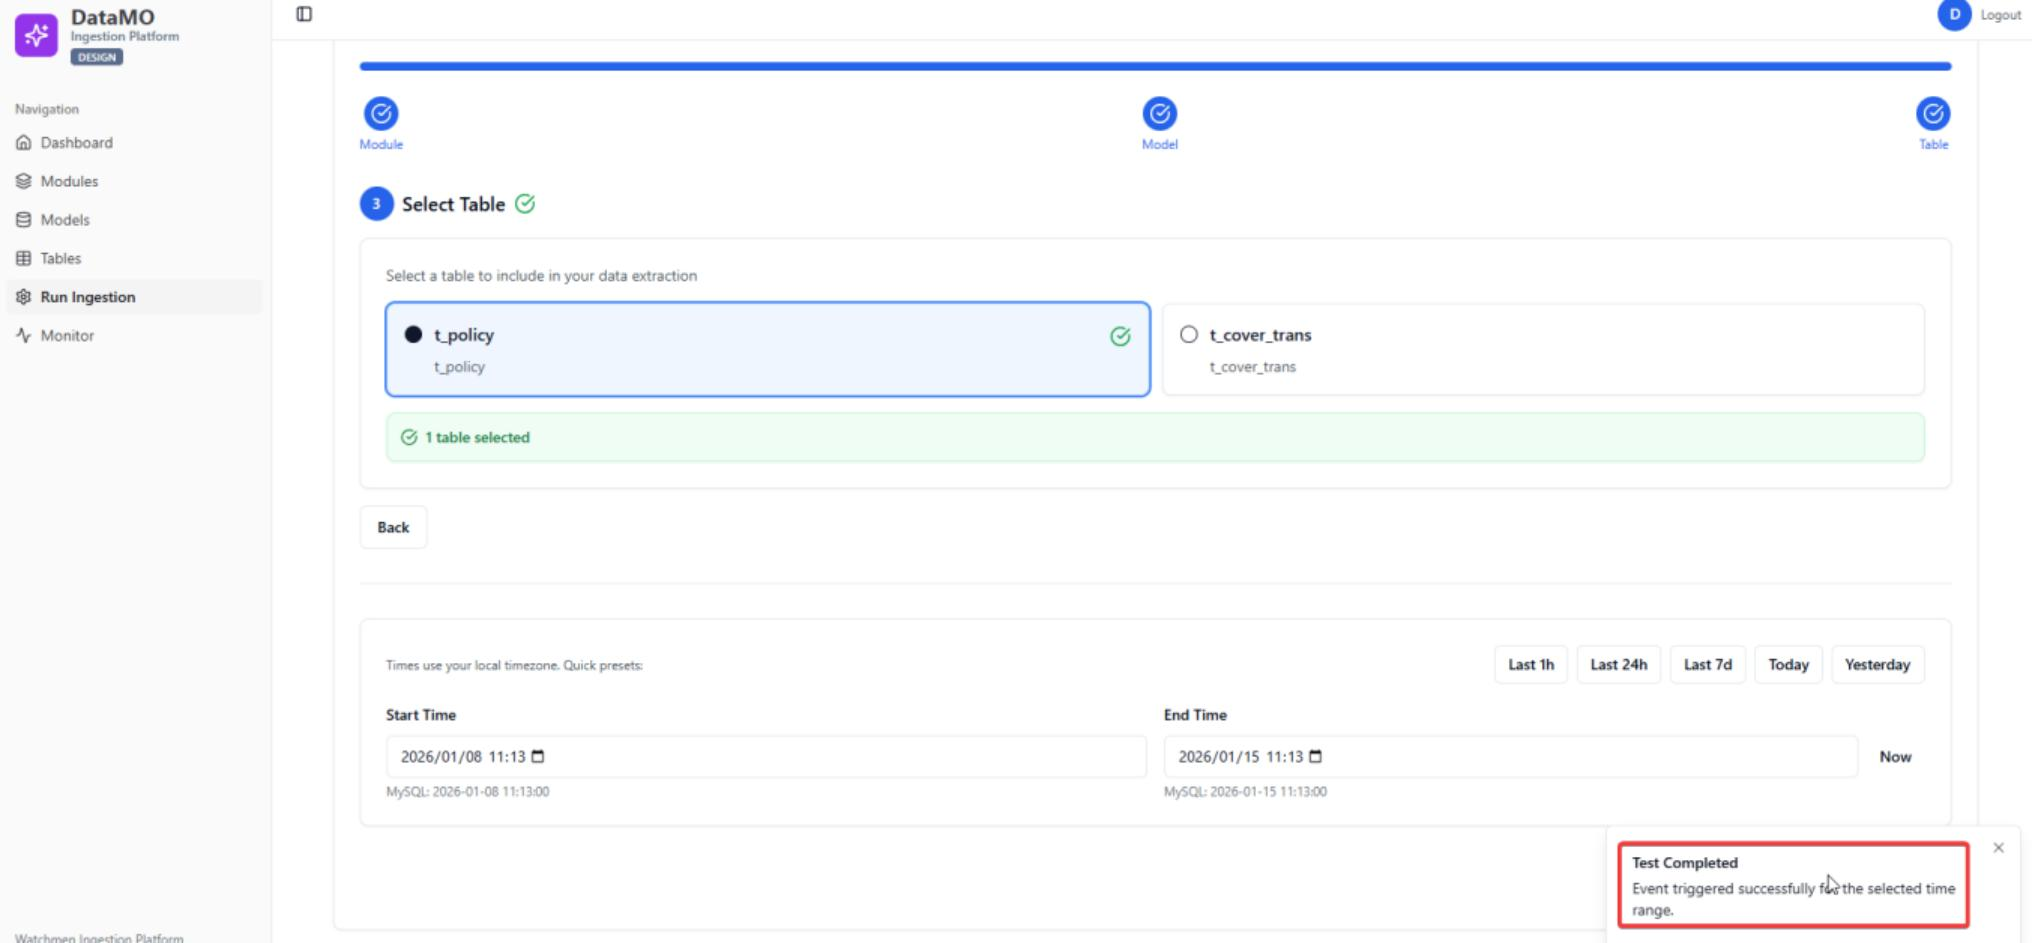Click the Monitor activity icon
Screen dimensions: 2032x943
pos(24,336)
